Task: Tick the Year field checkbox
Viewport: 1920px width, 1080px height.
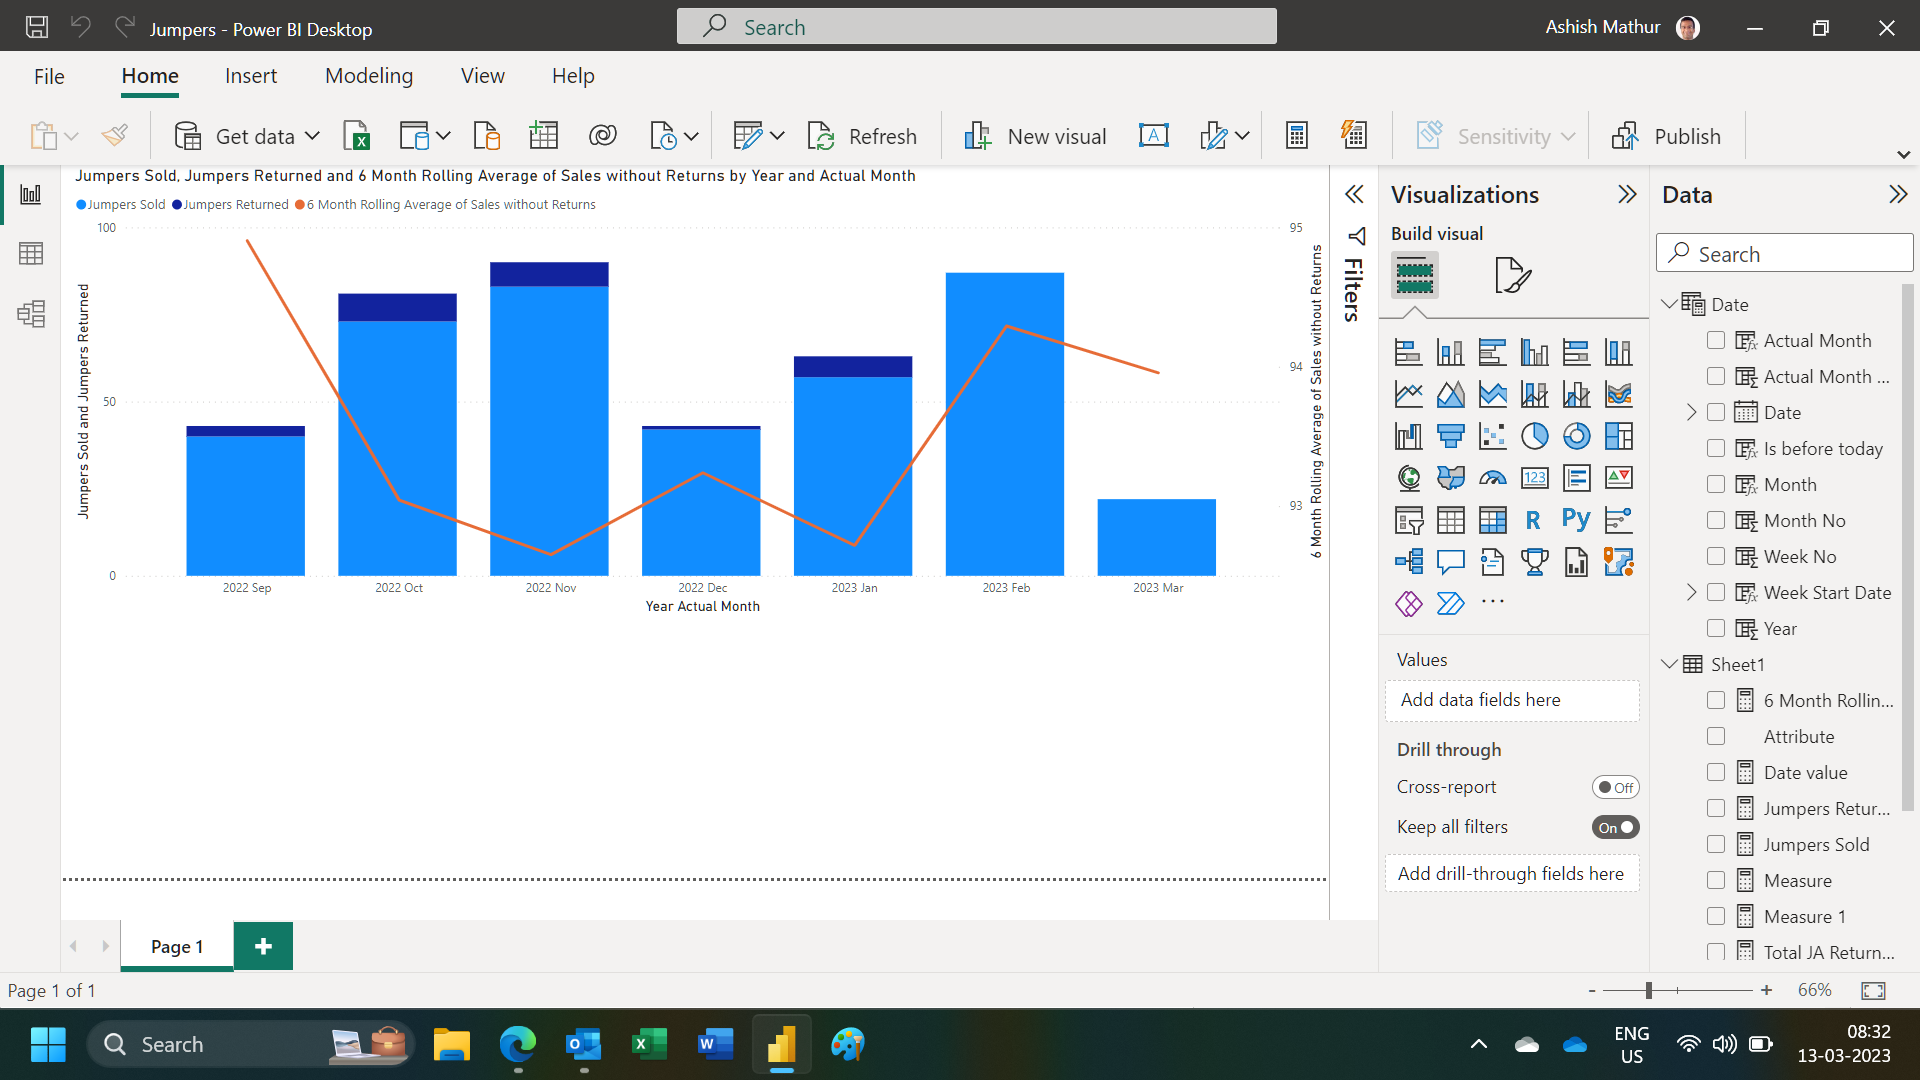Action: (x=1716, y=628)
